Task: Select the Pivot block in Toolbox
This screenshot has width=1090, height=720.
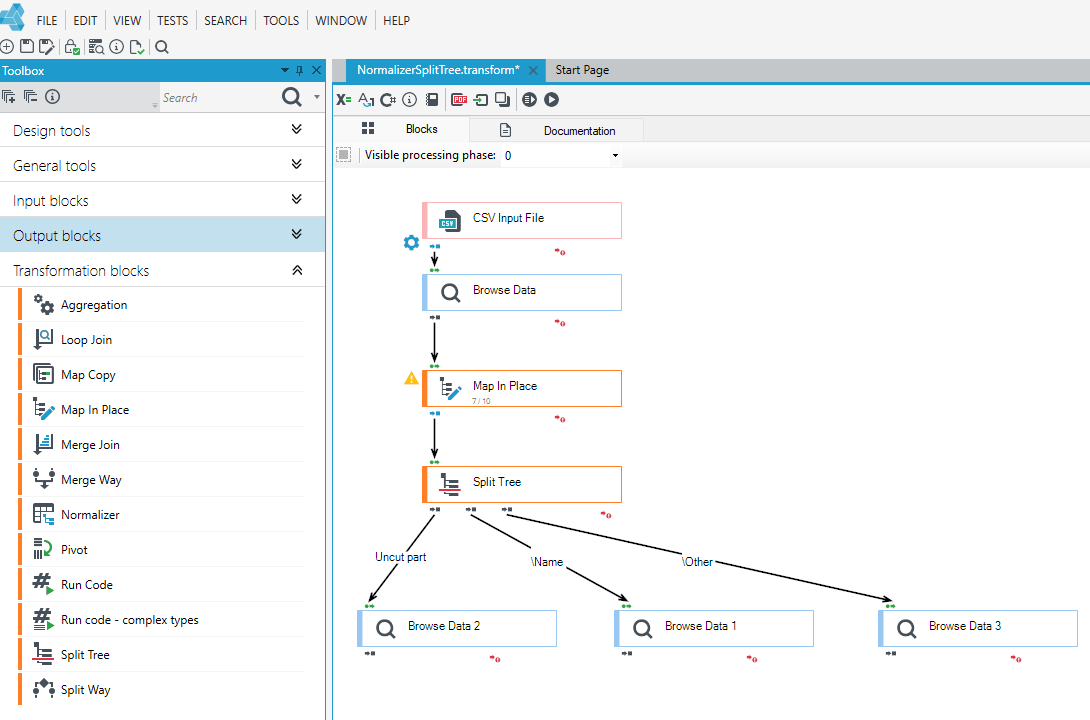Action: [162, 550]
